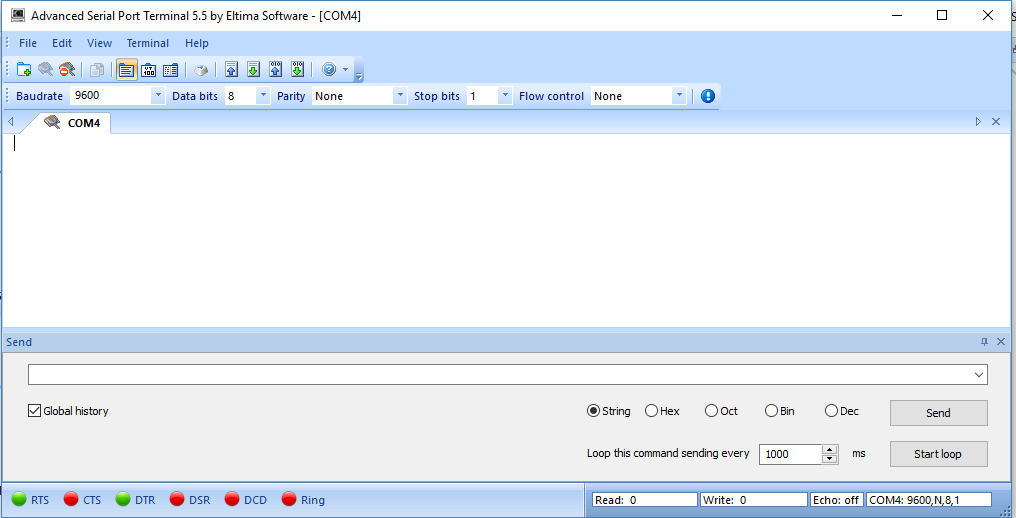1016x518 pixels.
Task: Click the New session icon with green plus
Action: point(24,70)
